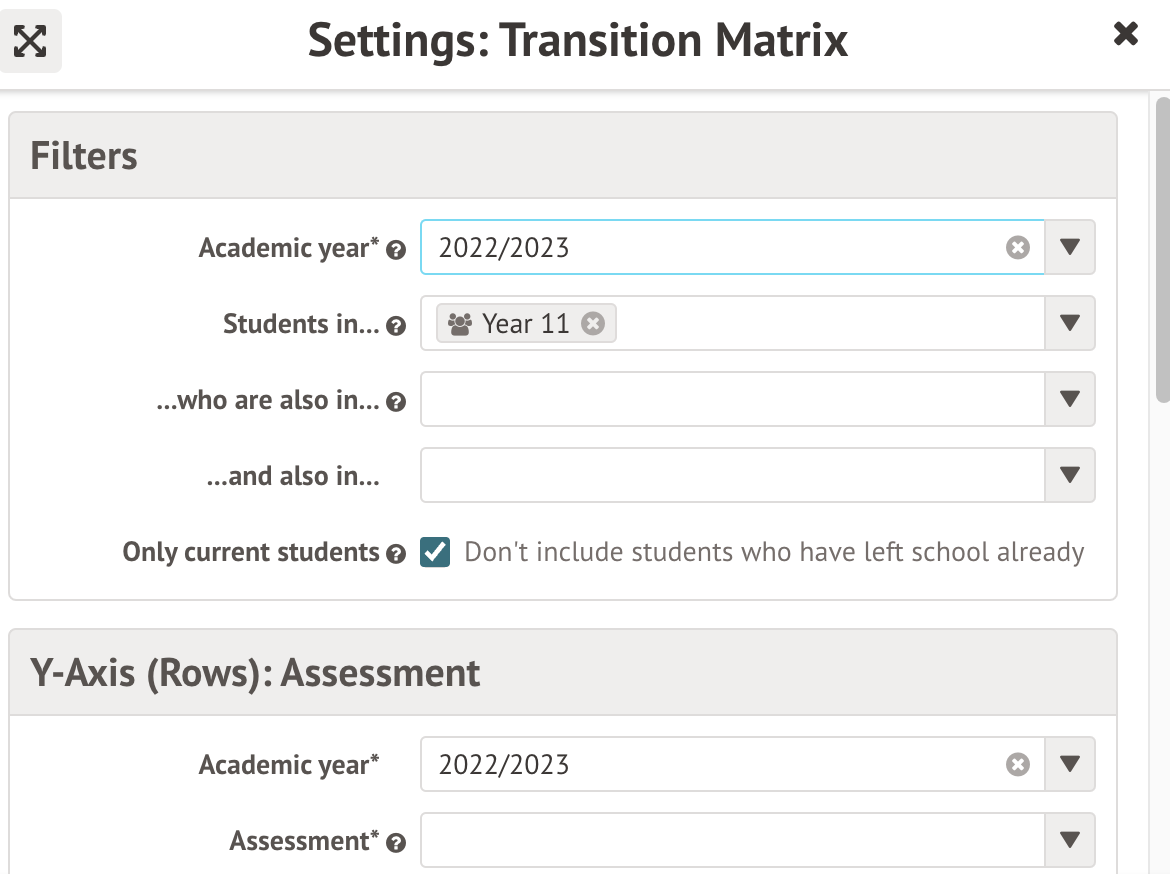
Task: Click into the Assessment input field
Action: coord(732,841)
